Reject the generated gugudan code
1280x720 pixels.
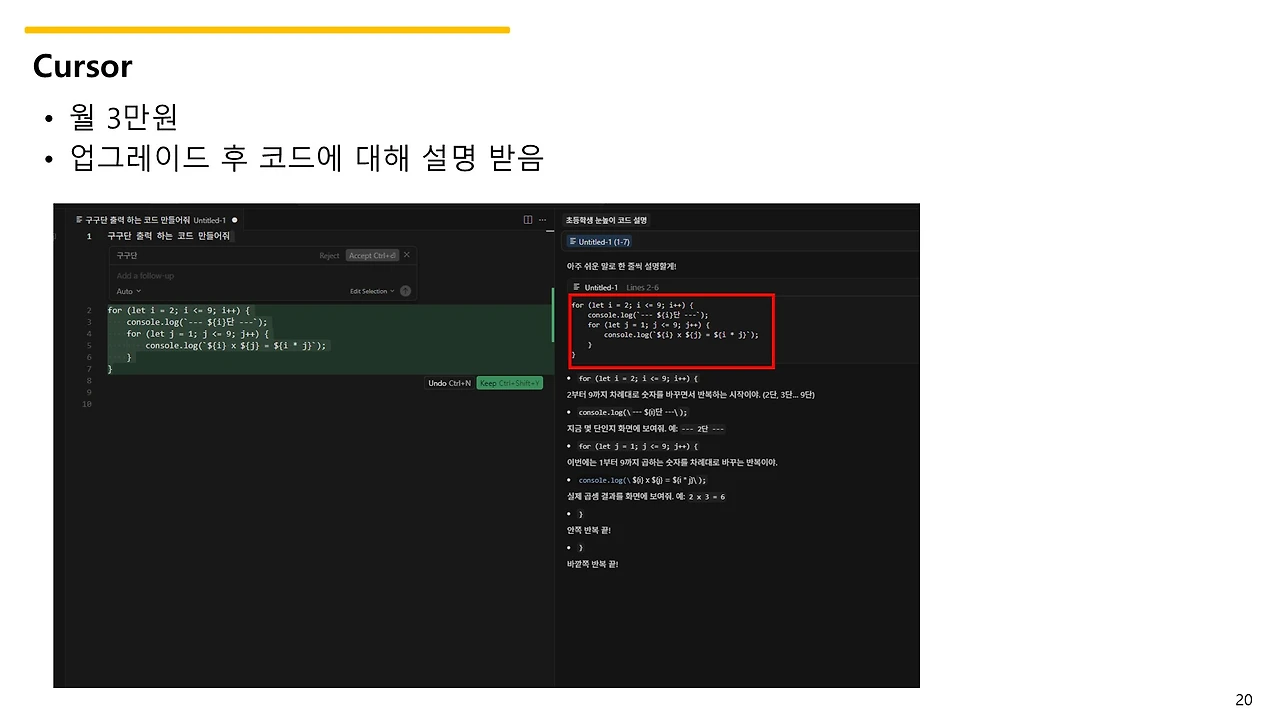click(x=330, y=255)
